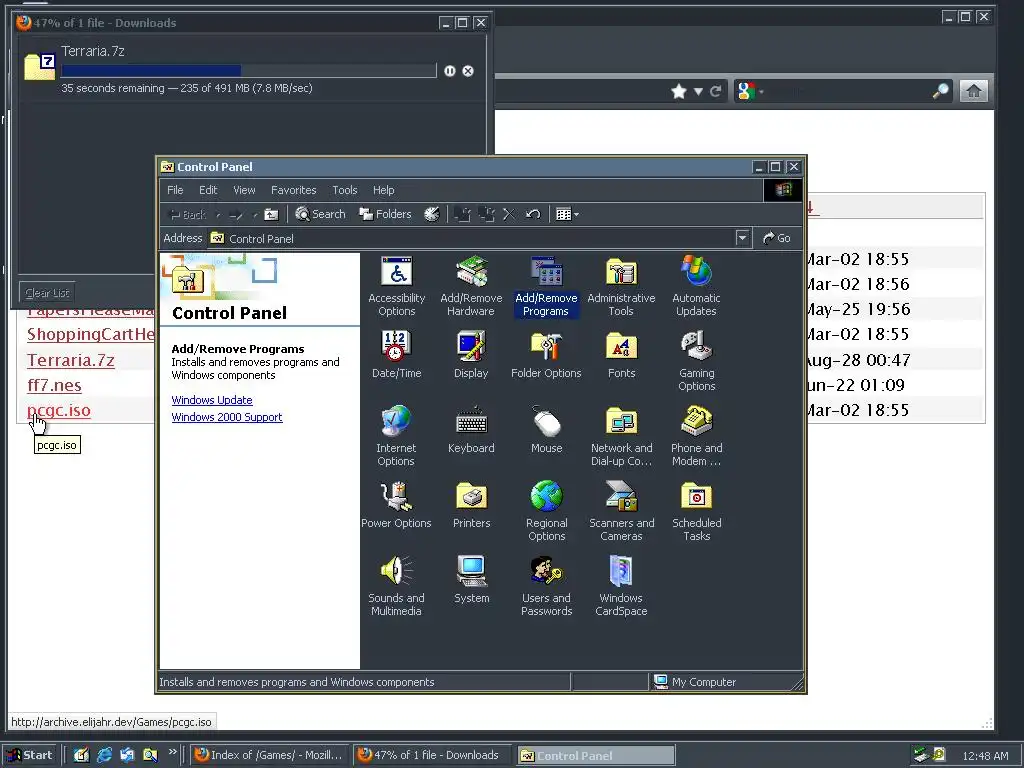The image size is (1024, 768).
Task: Open Network and Dial-up Connections
Action: 621,436
